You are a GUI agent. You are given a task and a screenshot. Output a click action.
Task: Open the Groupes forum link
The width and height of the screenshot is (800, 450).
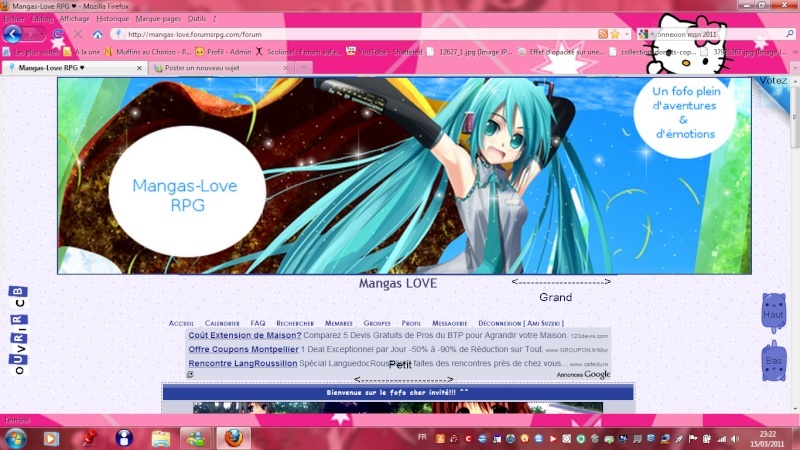click(377, 323)
